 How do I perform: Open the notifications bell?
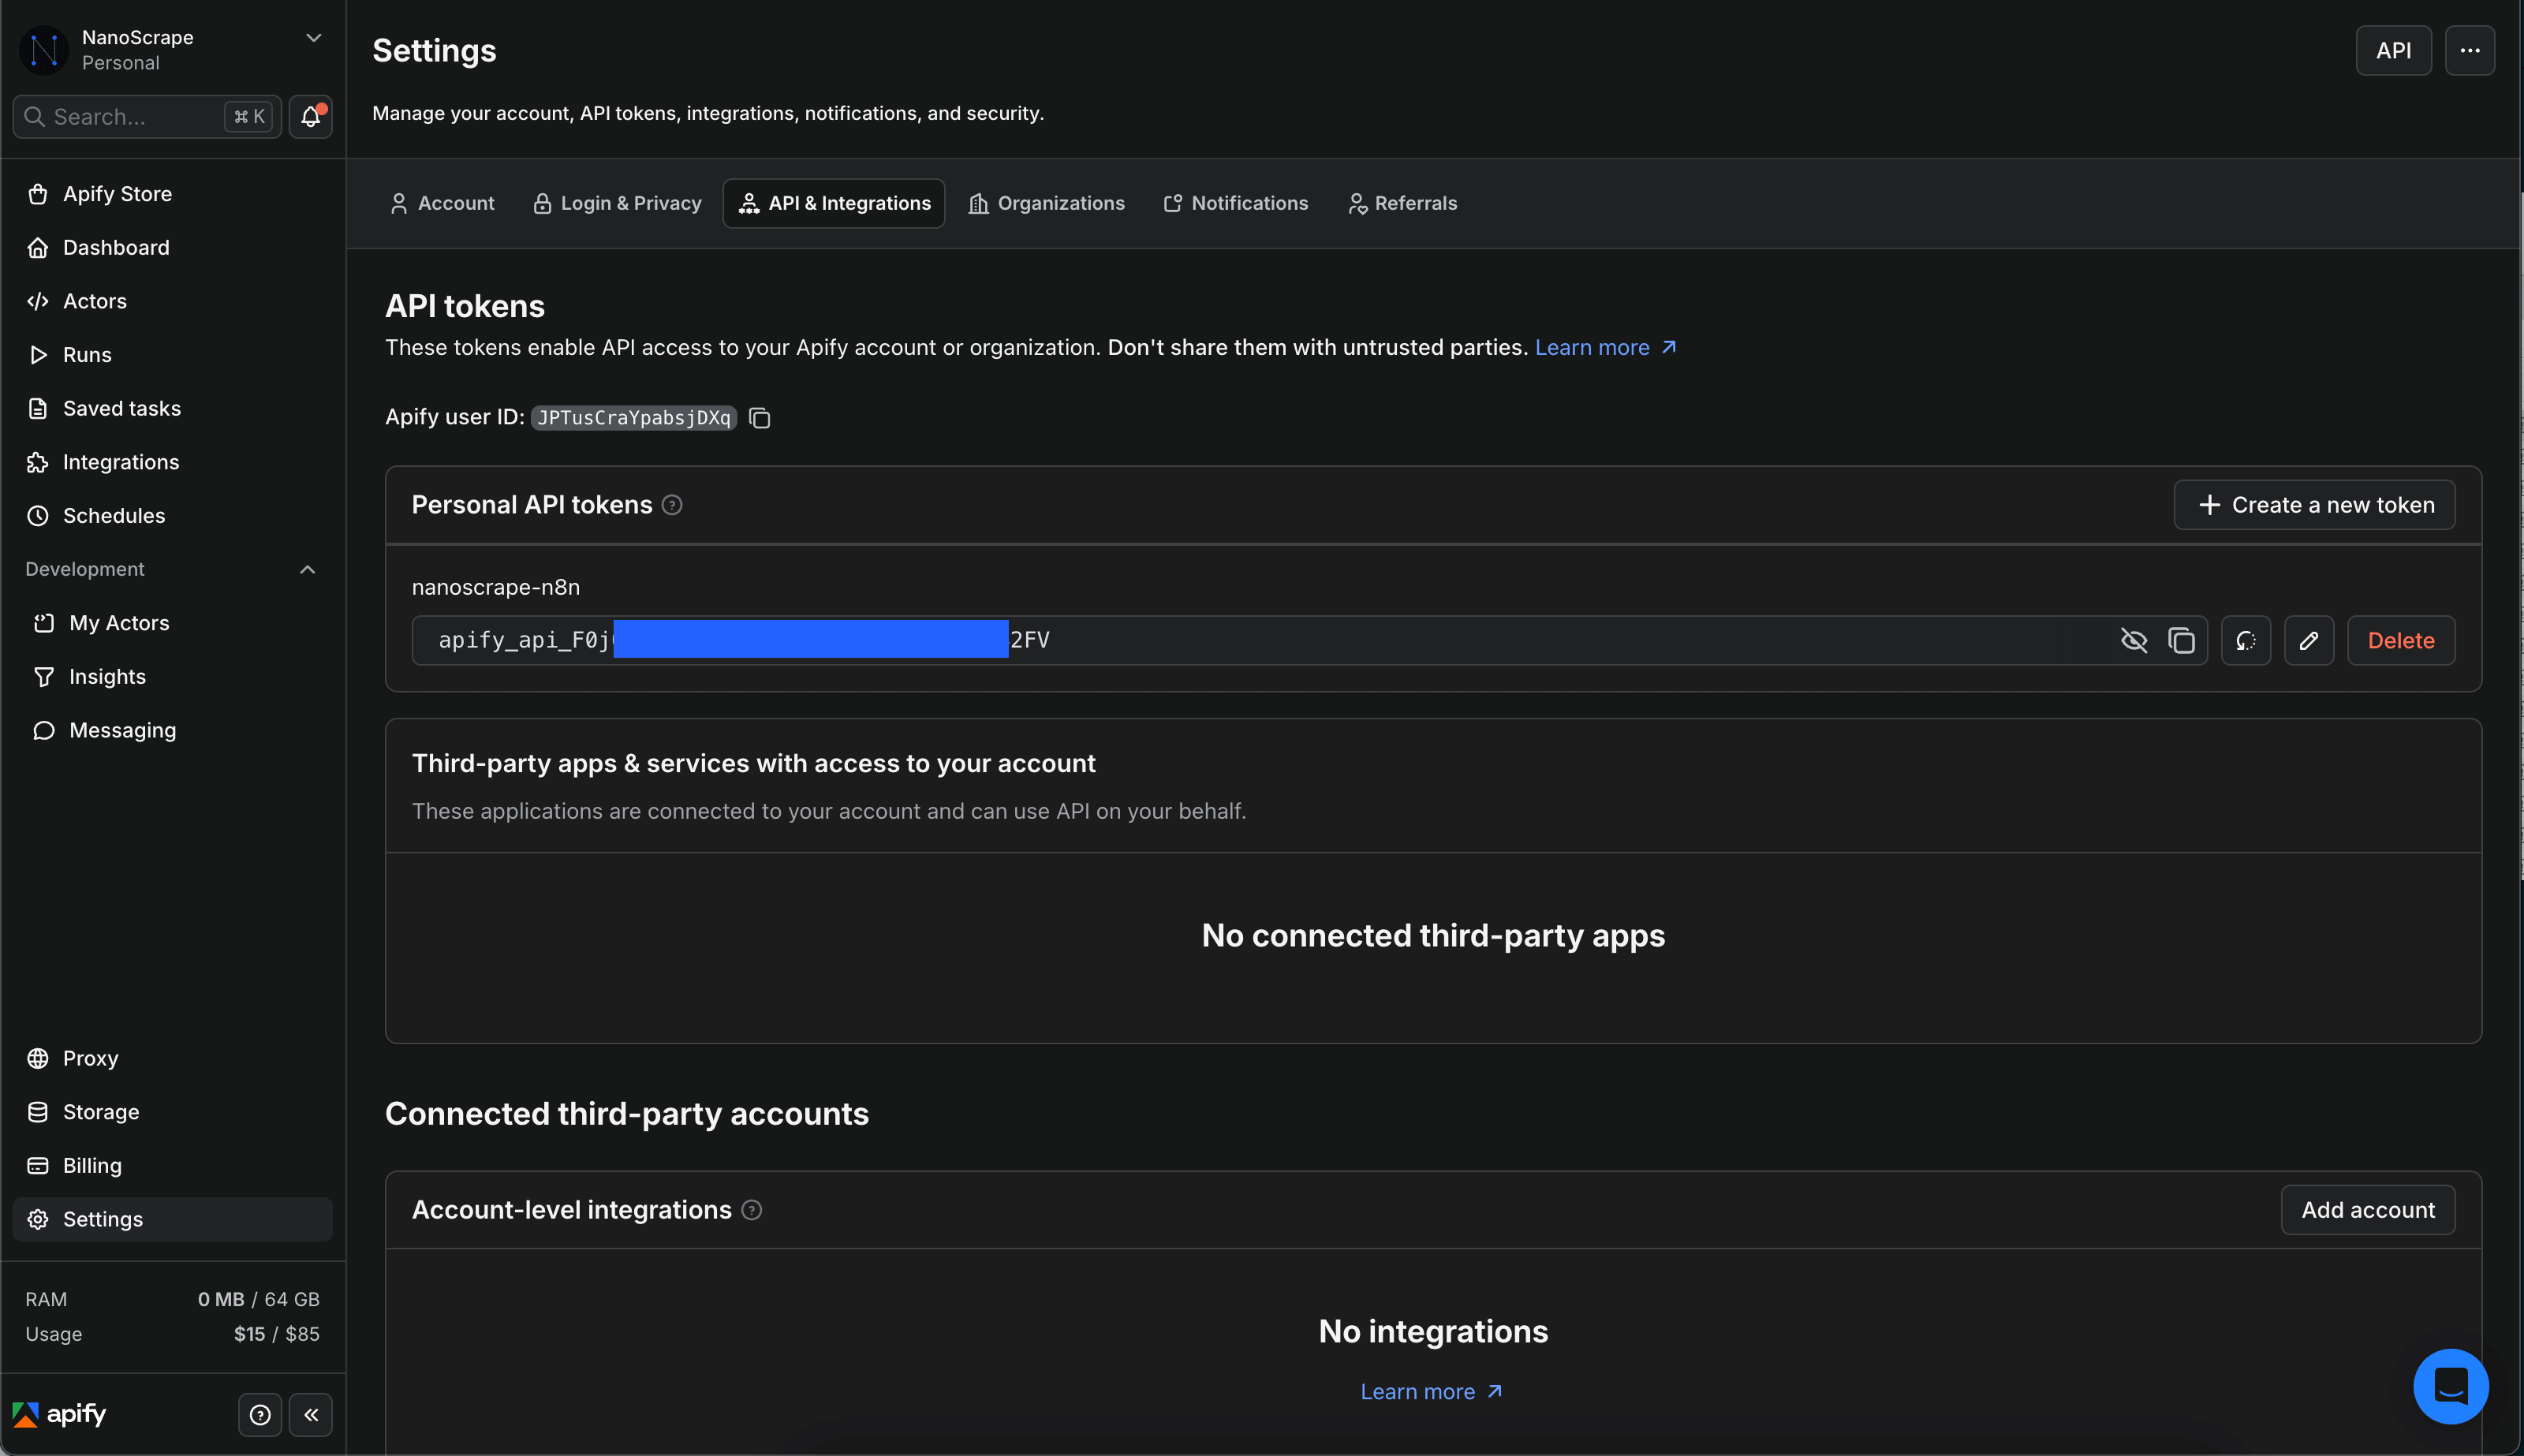311,117
